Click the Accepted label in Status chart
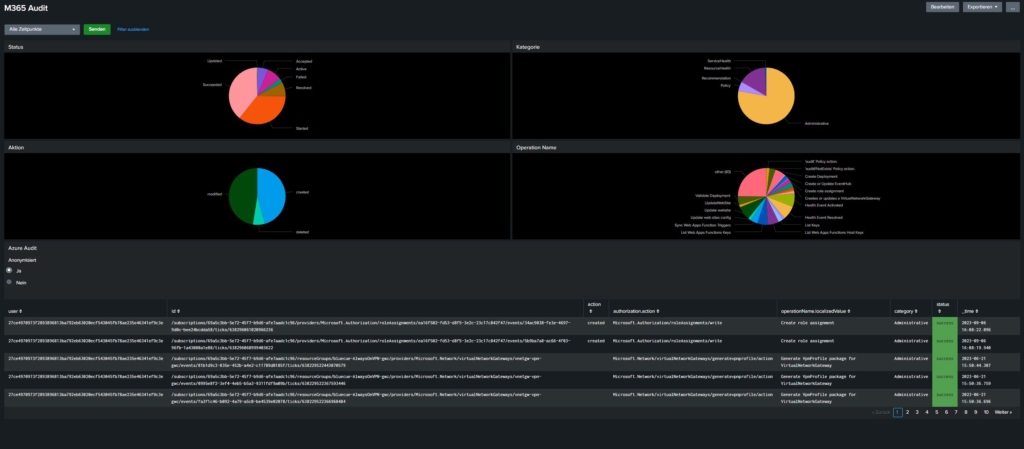 (x=304, y=61)
